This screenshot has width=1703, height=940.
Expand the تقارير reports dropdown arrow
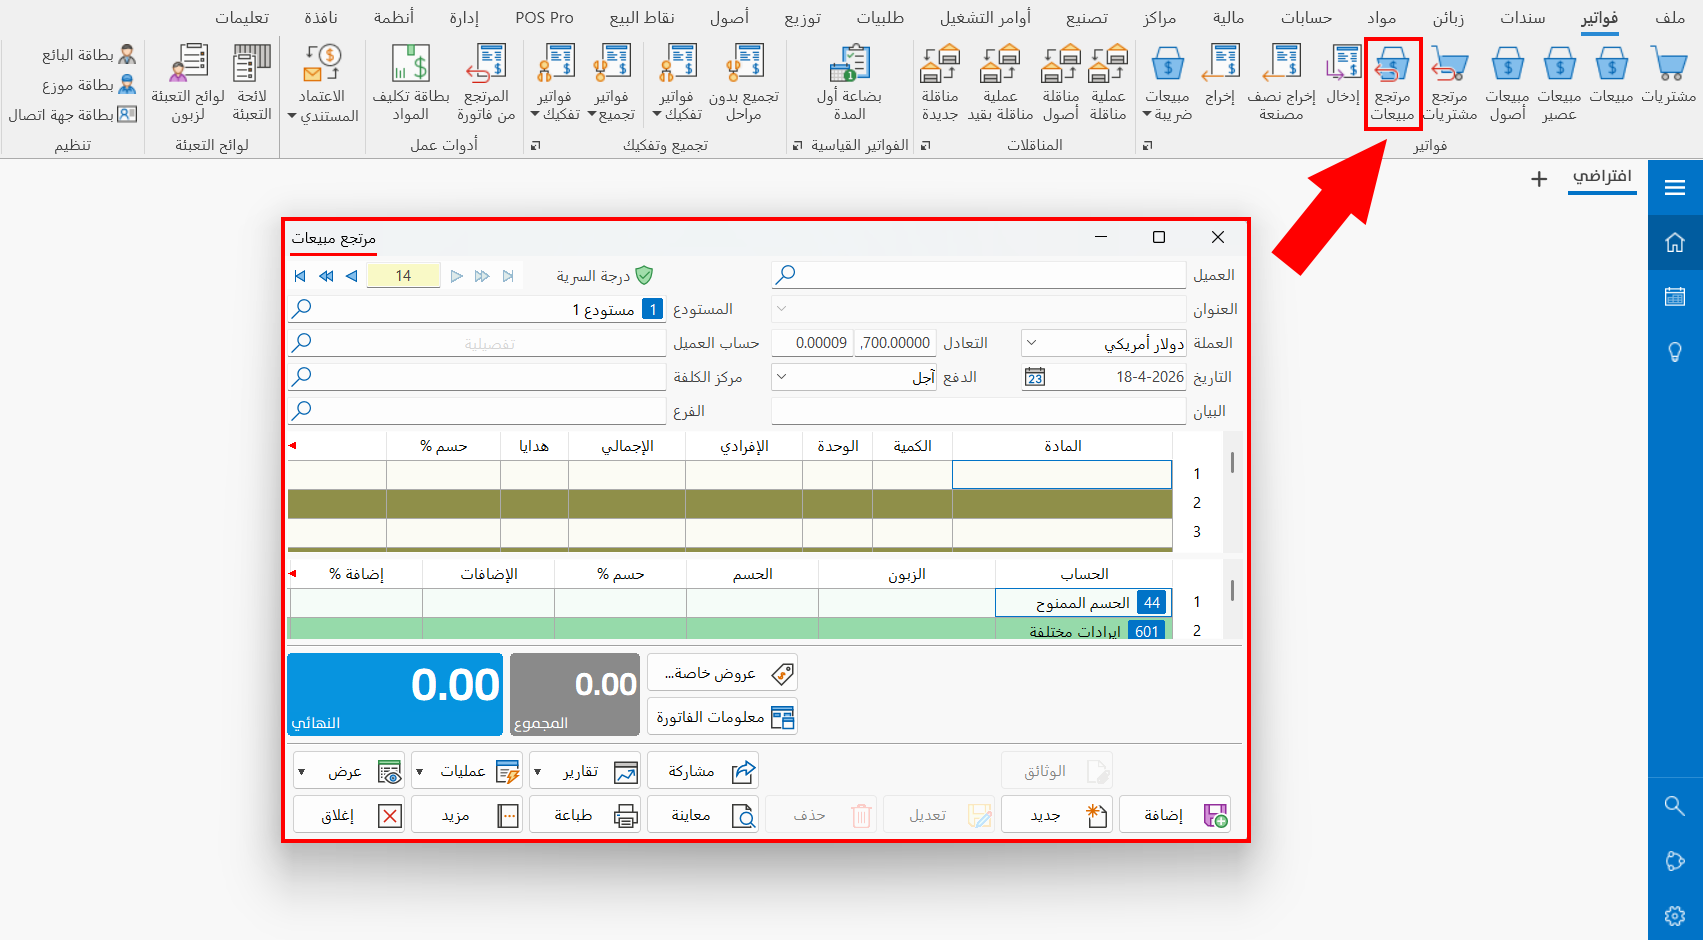pos(538,772)
